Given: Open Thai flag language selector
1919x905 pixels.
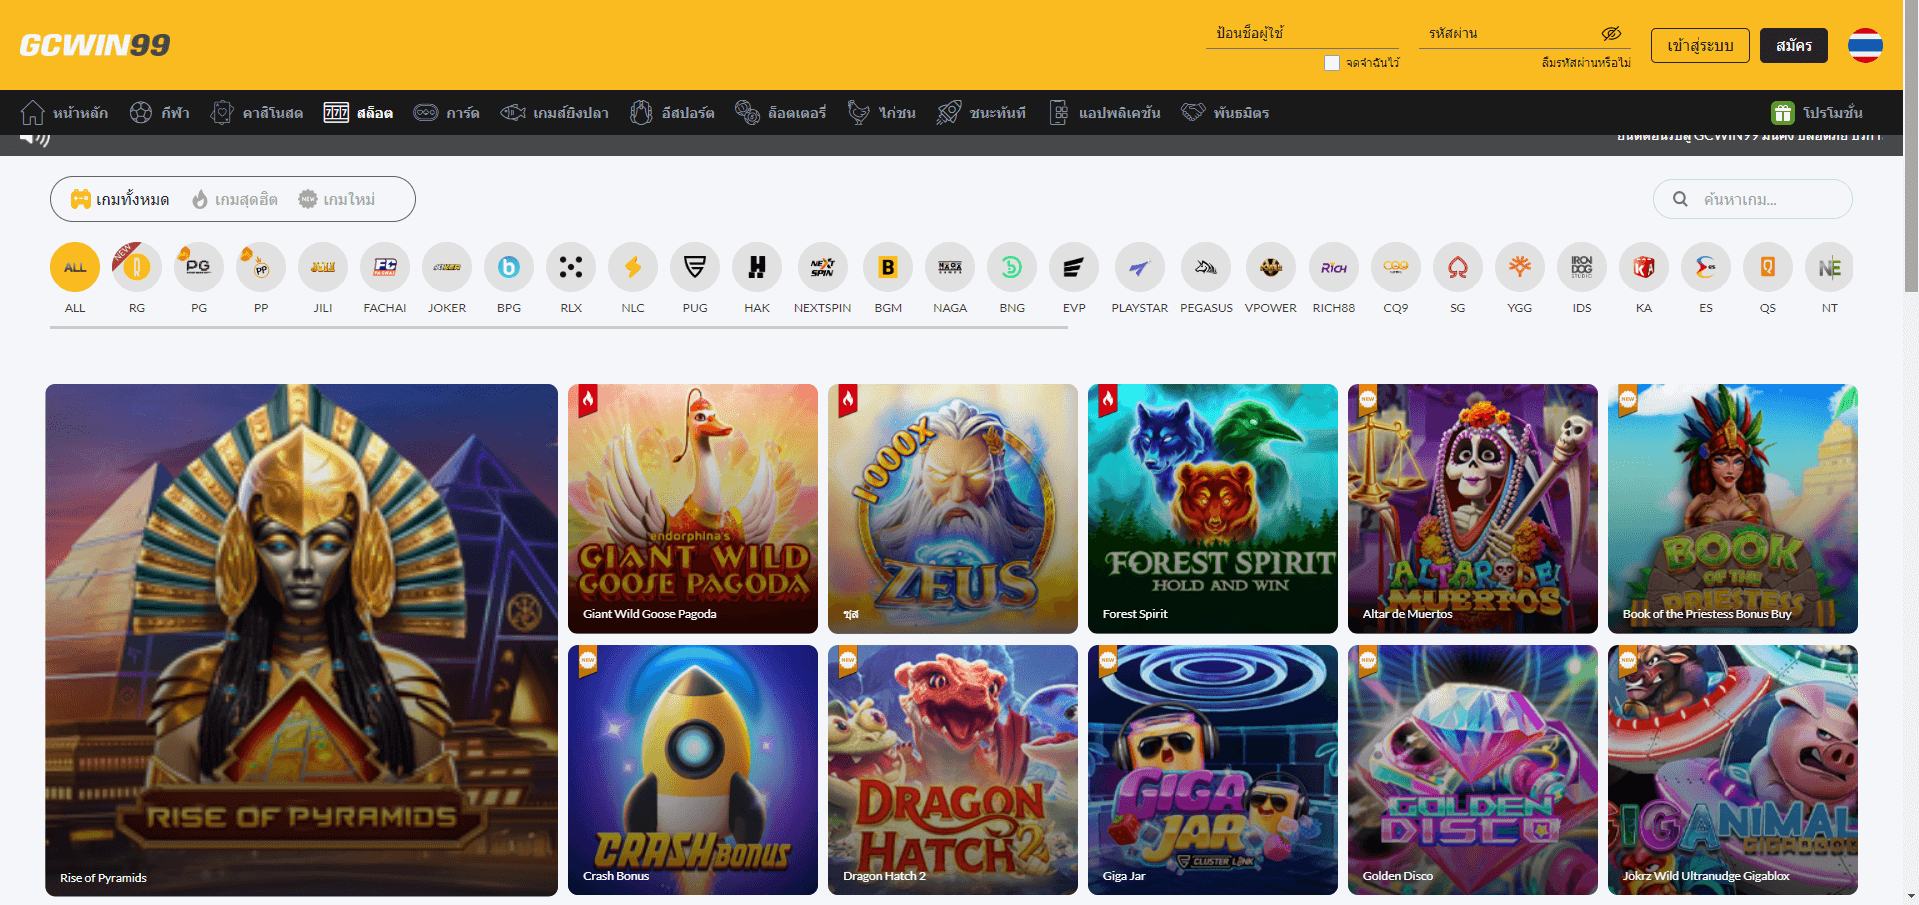Looking at the screenshot, I should point(1865,45).
